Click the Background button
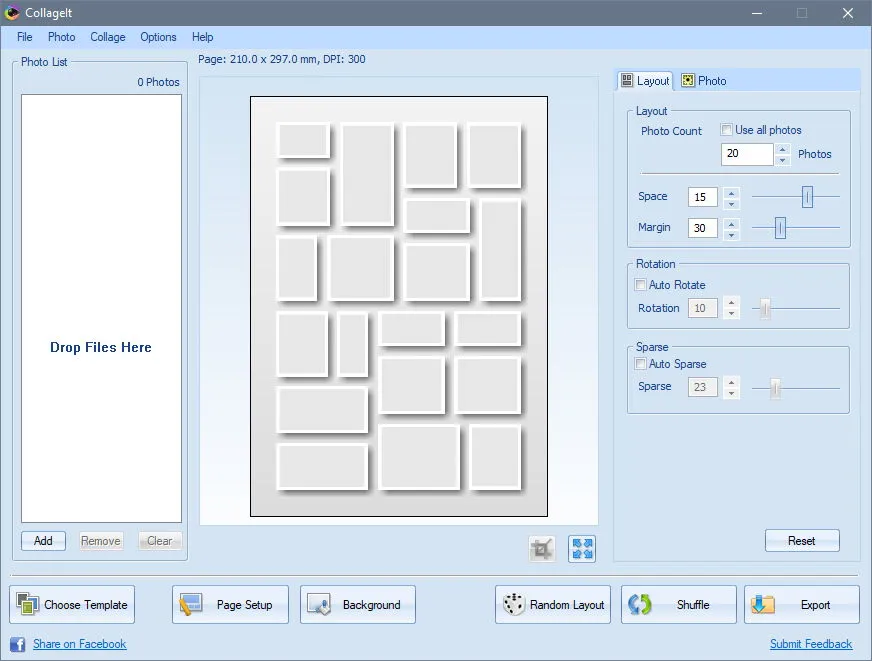Image resolution: width=872 pixels, height=661 pixels. (x=358, y=604)
